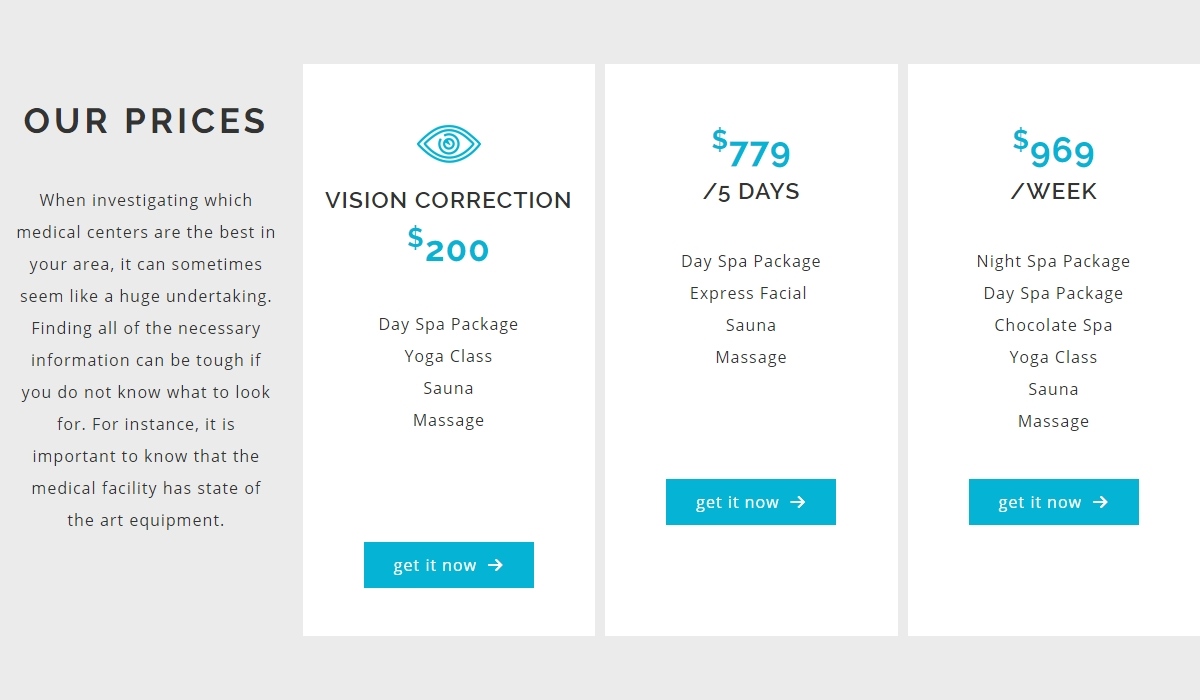Get the Vision Correction $200 plan now

(x=449, y=565)
